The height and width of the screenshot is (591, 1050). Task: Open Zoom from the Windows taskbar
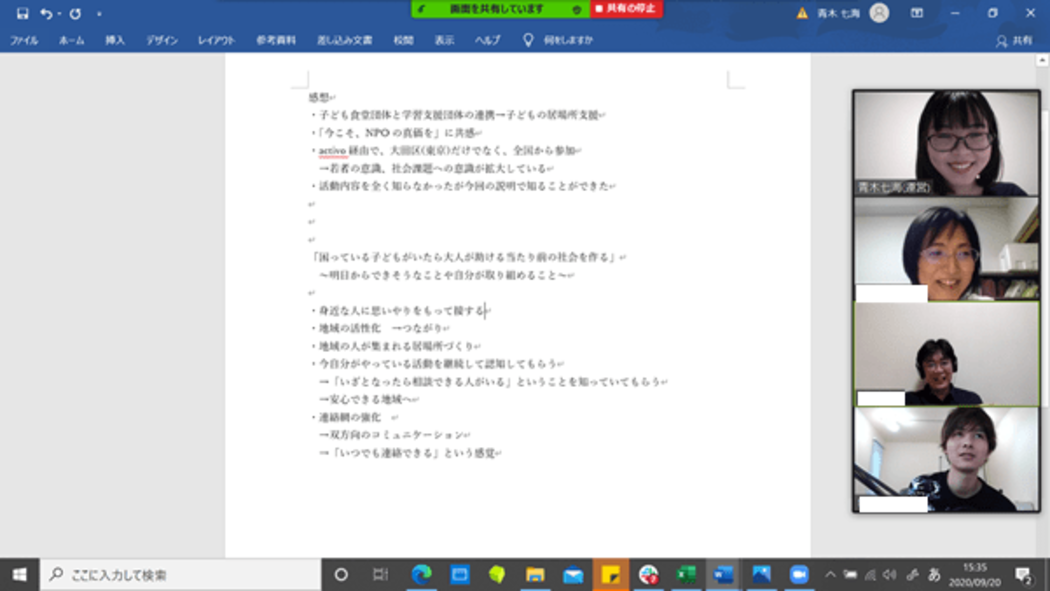[798, 574]
